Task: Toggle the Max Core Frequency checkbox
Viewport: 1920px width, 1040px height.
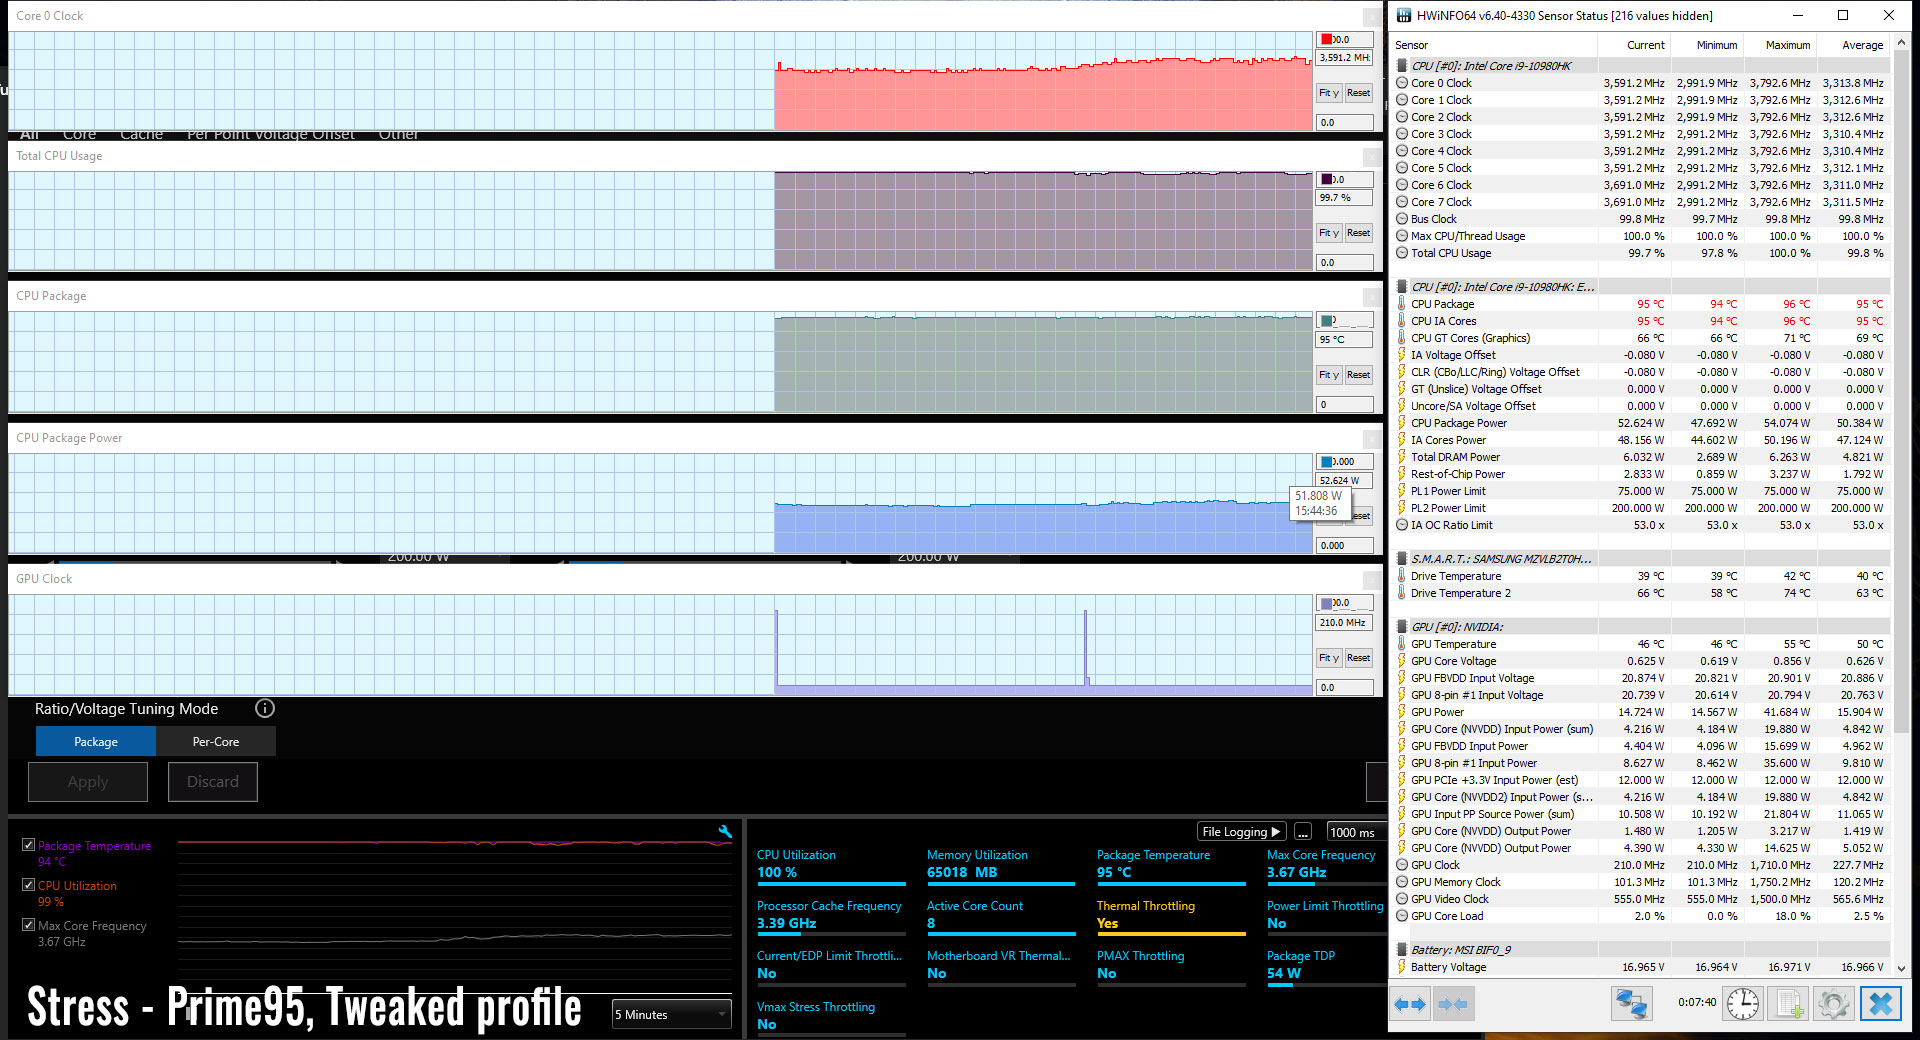Action: (x=29, y=925)
